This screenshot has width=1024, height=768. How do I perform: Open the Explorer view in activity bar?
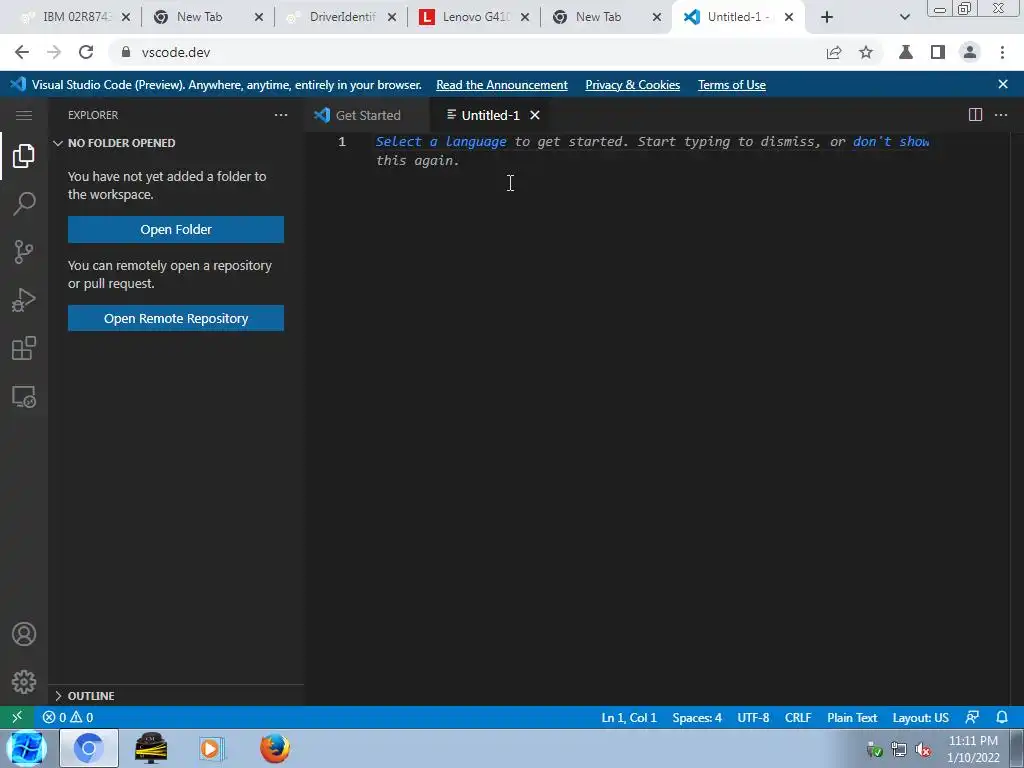click(24, 155)
